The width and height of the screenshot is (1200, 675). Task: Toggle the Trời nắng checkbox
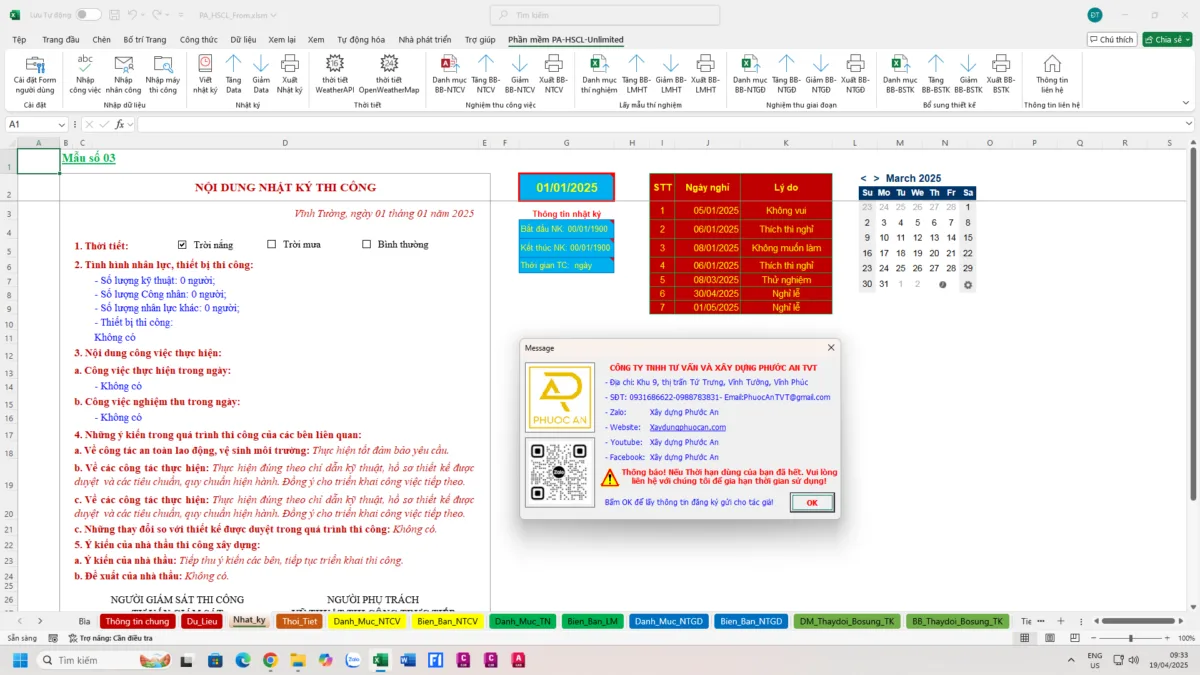click(x=182, y=244)
